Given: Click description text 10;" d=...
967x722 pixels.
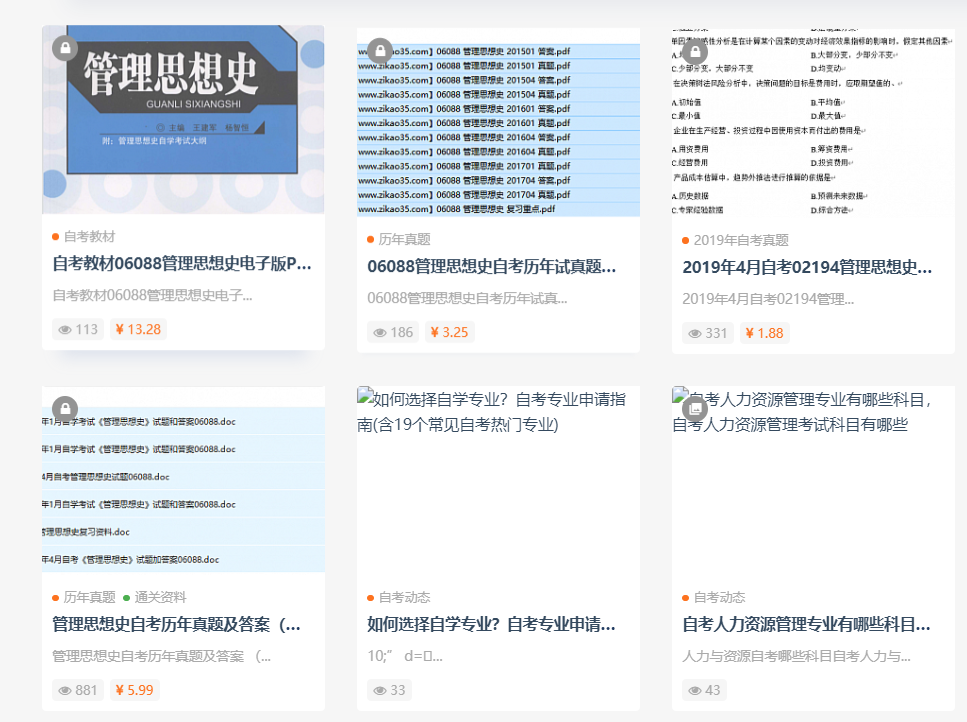Looking at the screenshot, I should coord(405,656).
